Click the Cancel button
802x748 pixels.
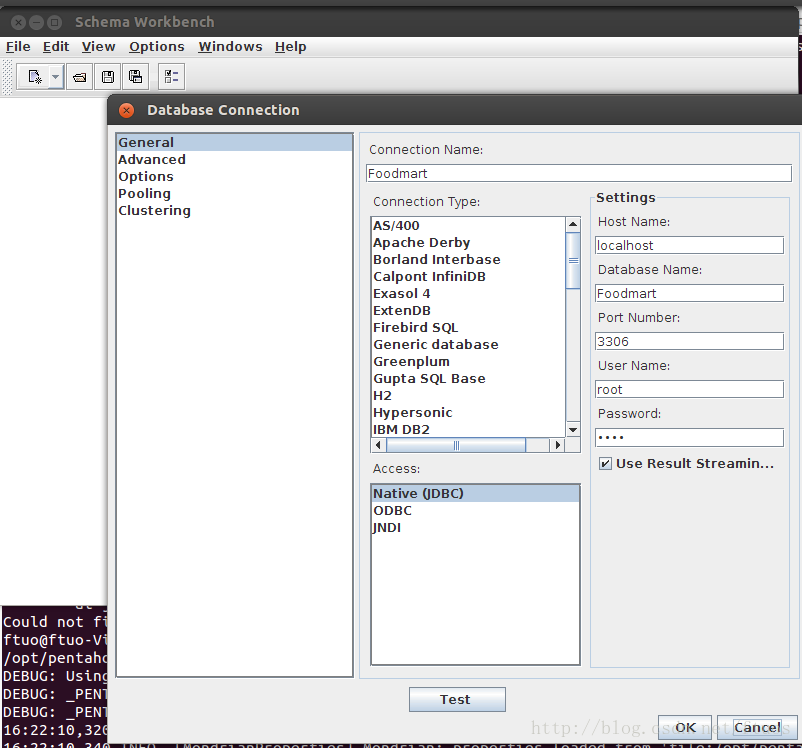pos(757,728)
